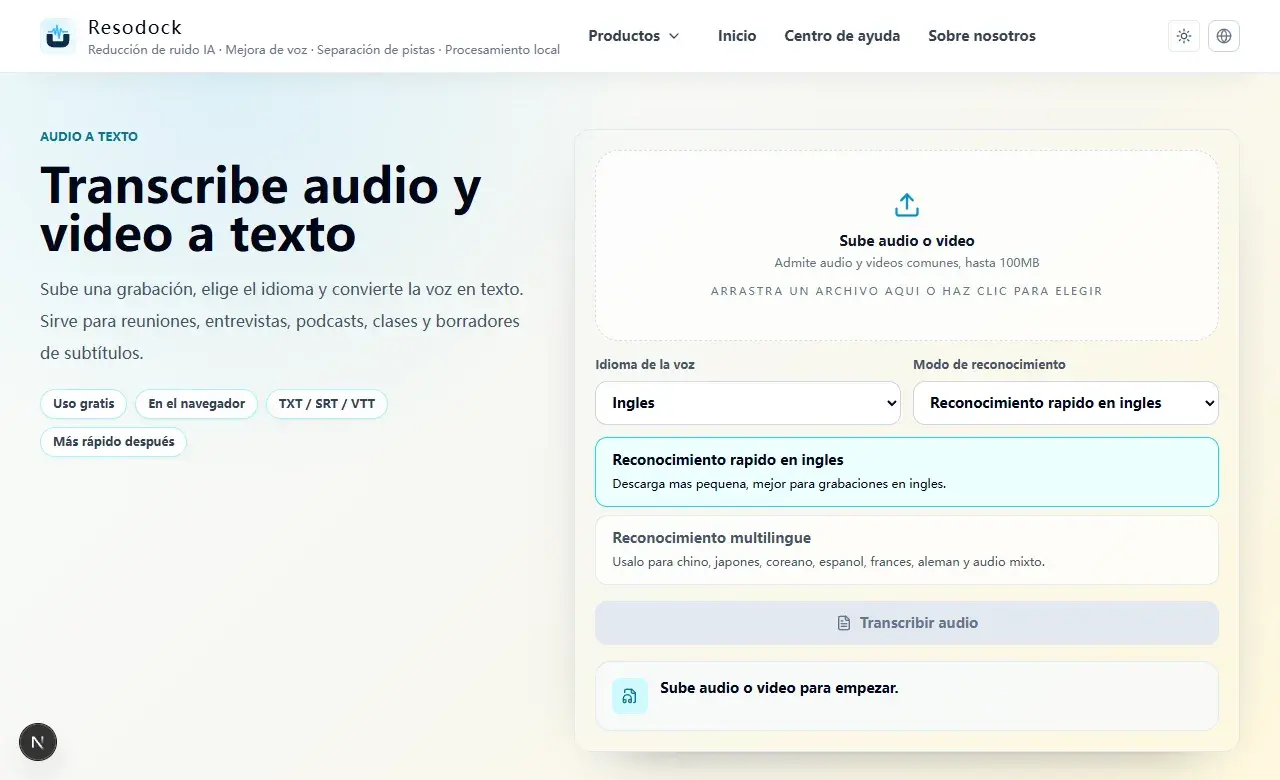This screenshot has width=1280, height=780.
Task: Click the Next.js dev tools badge
Action: (38, 742)
